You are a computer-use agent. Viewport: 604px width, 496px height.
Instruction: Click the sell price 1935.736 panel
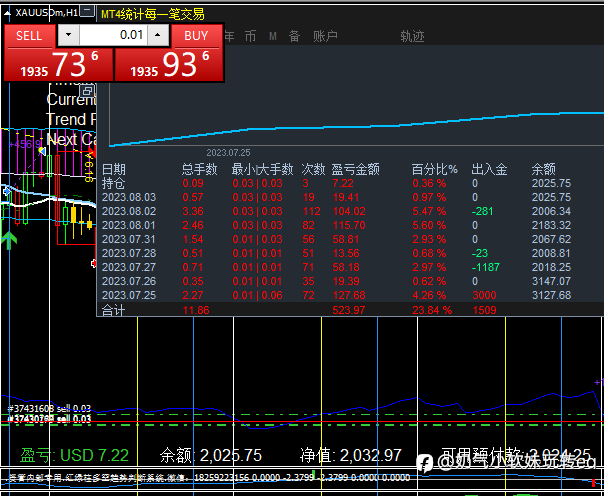[x=59, y=65]
